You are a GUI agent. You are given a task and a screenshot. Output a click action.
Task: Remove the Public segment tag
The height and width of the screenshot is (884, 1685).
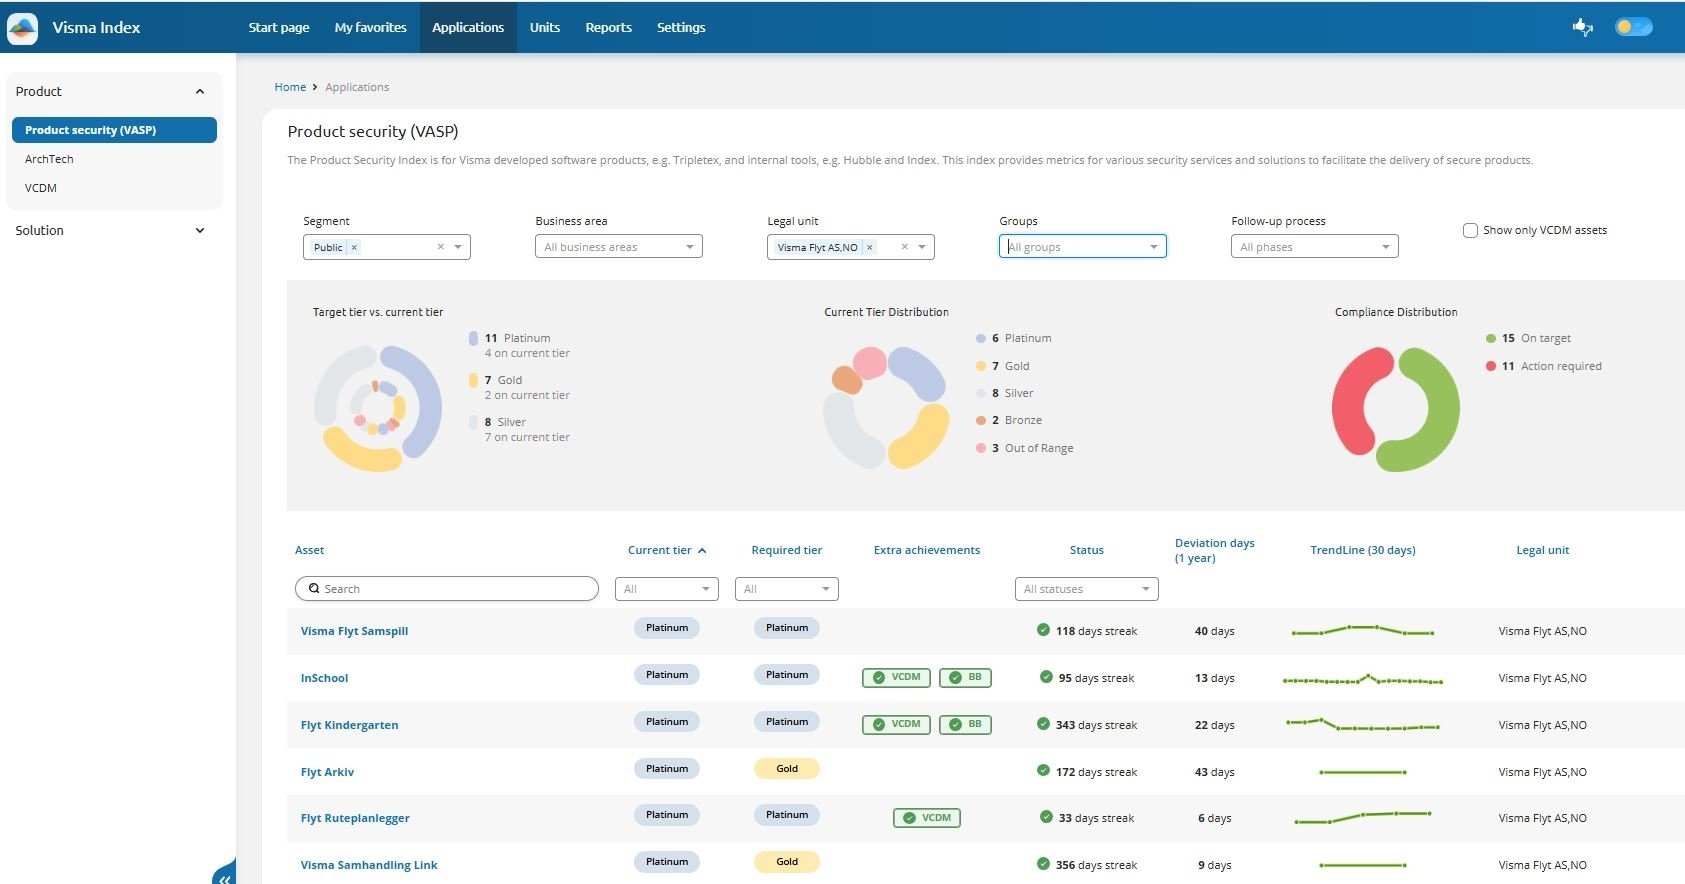point(354,247)
